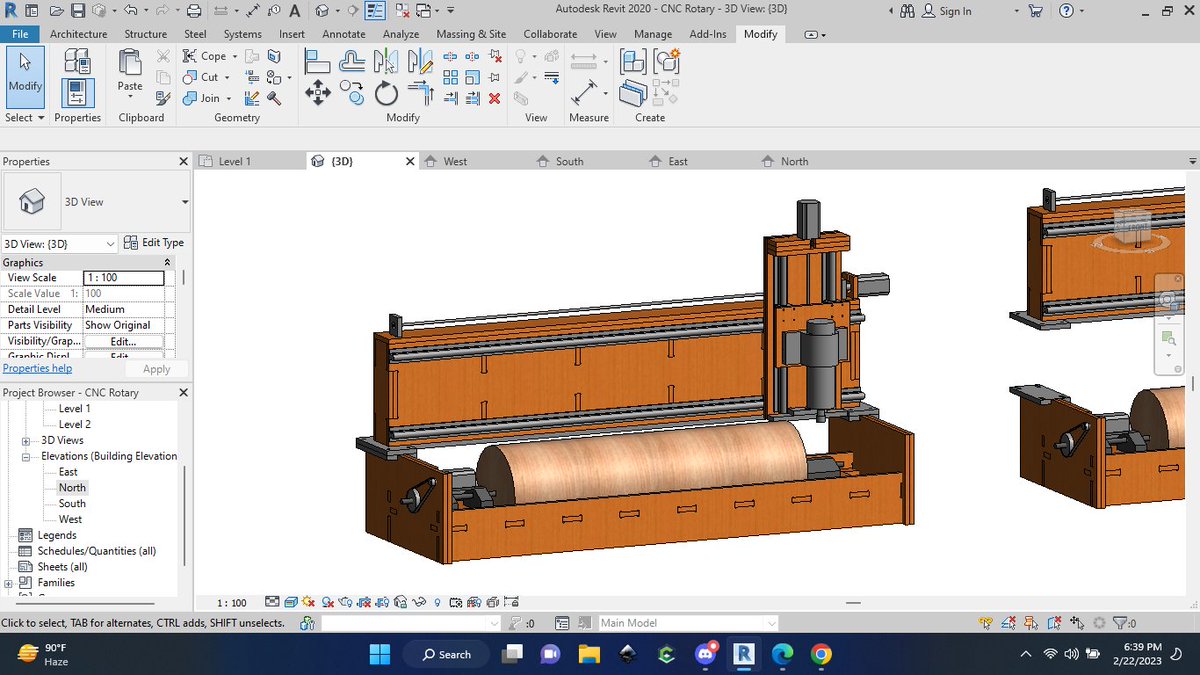Click the red Delete icon in Modify panel
The height and width of the screenshot is (675, 1200).
point(493,99)
